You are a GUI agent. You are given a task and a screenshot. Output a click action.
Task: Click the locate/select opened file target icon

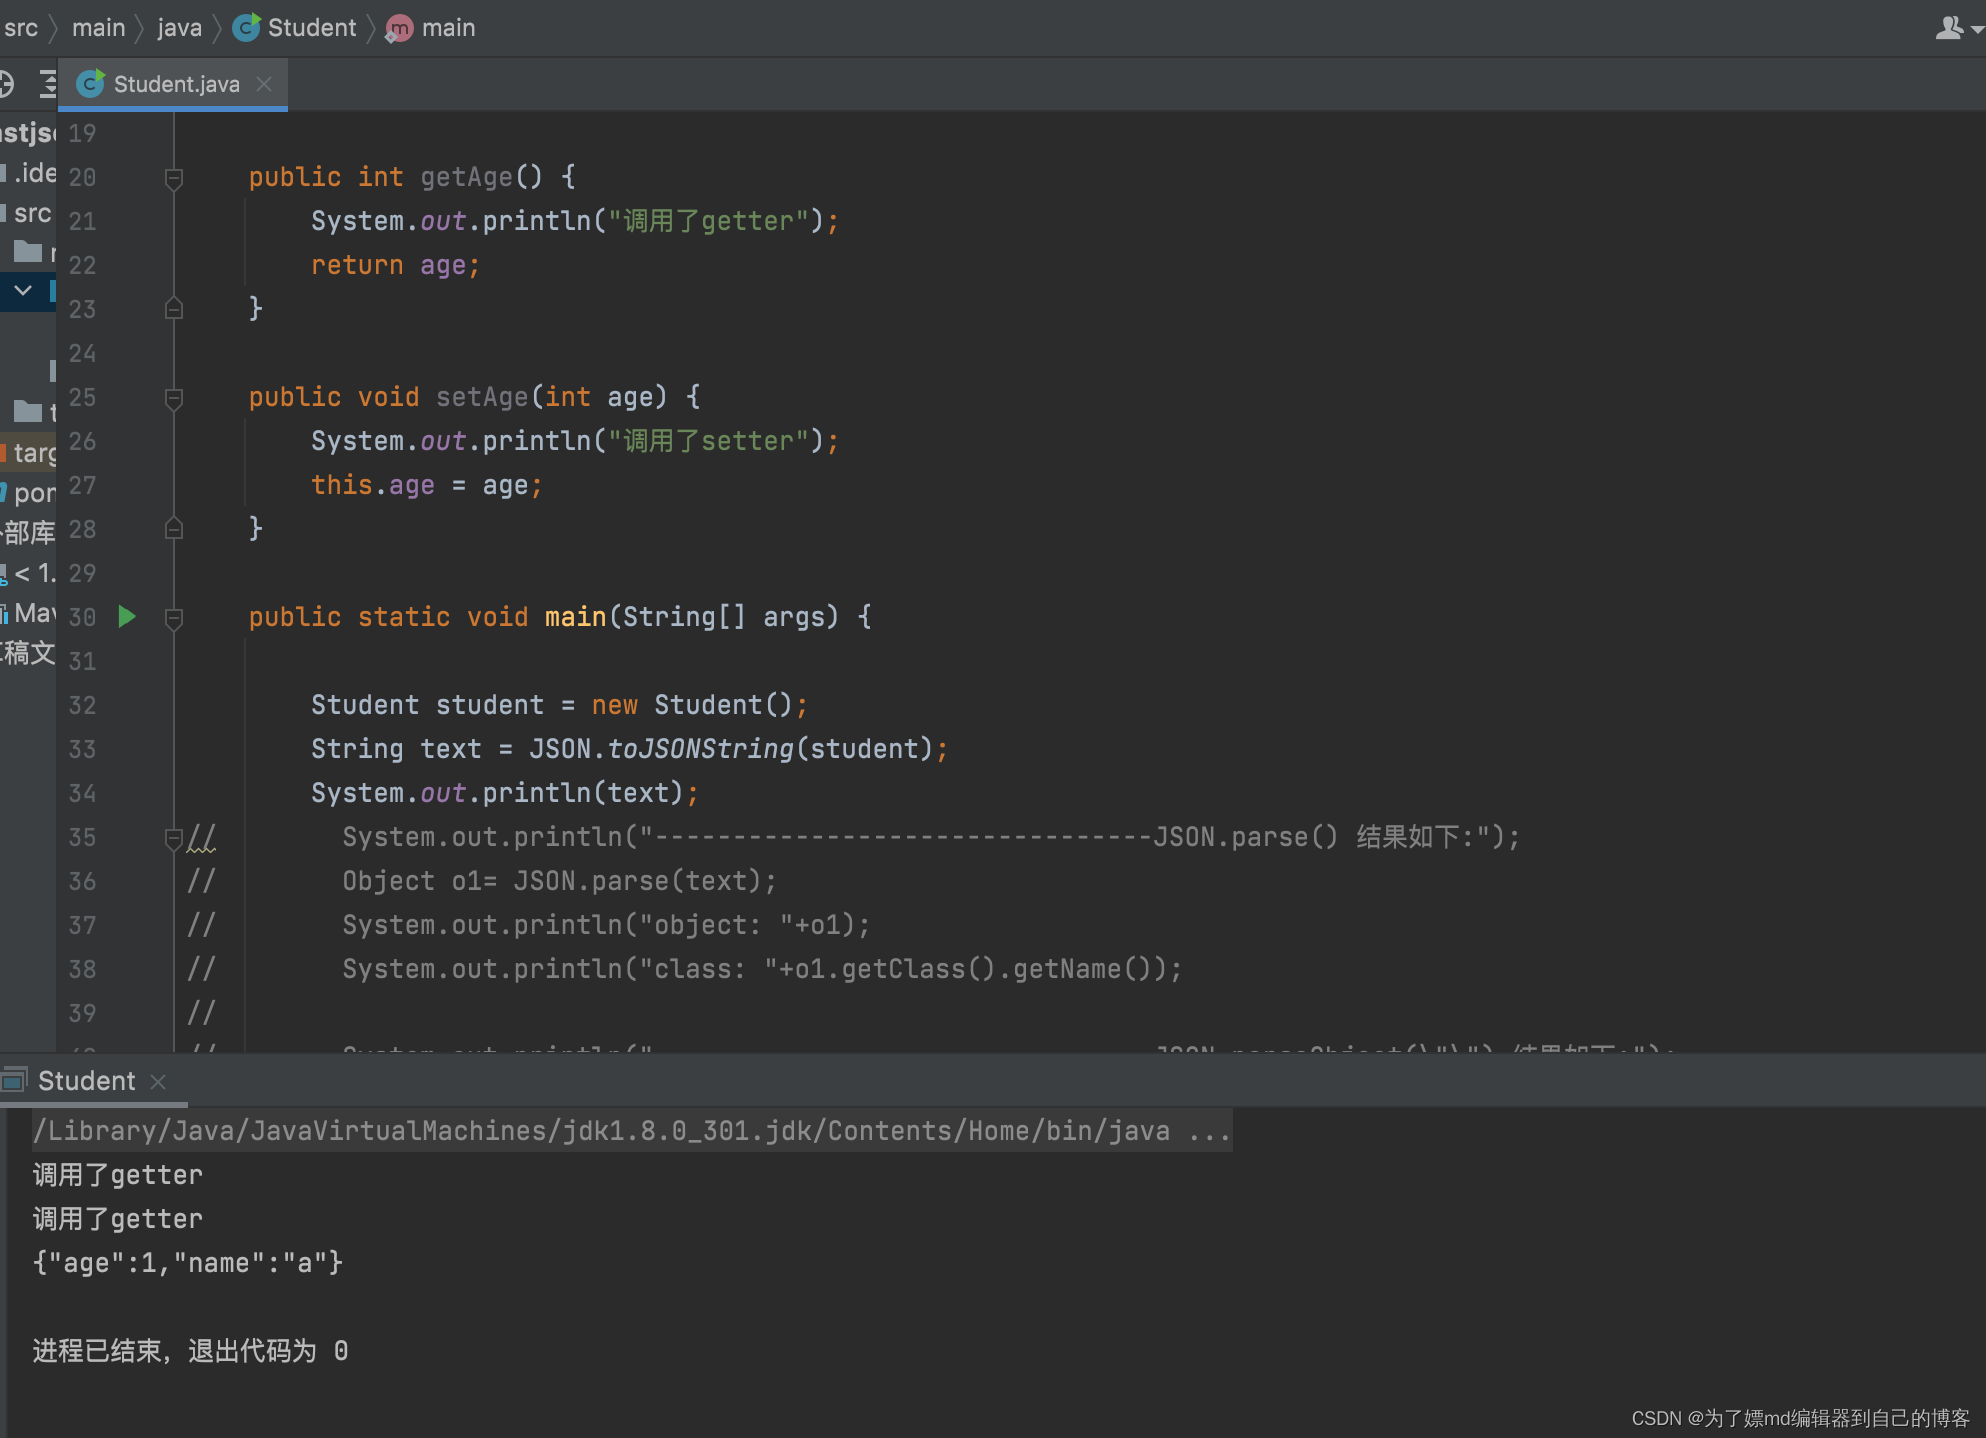[6, 84]
